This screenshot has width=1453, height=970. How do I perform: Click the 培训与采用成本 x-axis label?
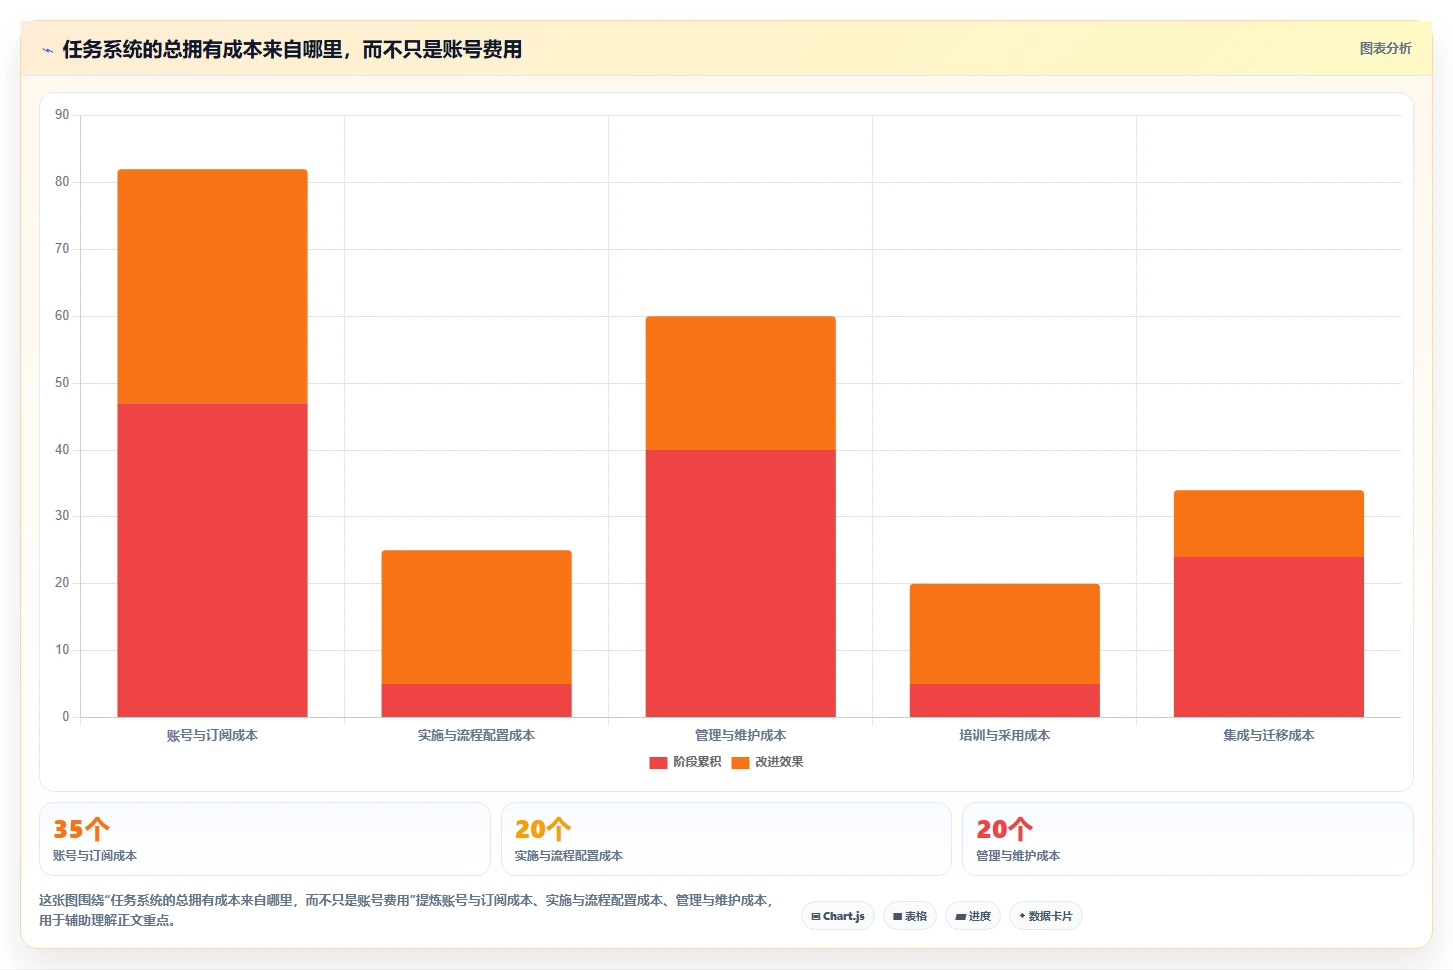pyautogui.click(x=1004, y=735)
